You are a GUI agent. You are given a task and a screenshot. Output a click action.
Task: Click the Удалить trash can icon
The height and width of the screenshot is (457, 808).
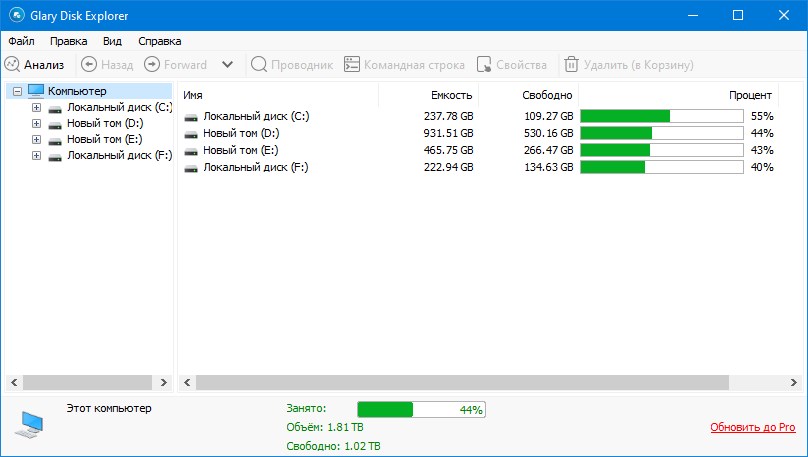[x=571, y=64]
